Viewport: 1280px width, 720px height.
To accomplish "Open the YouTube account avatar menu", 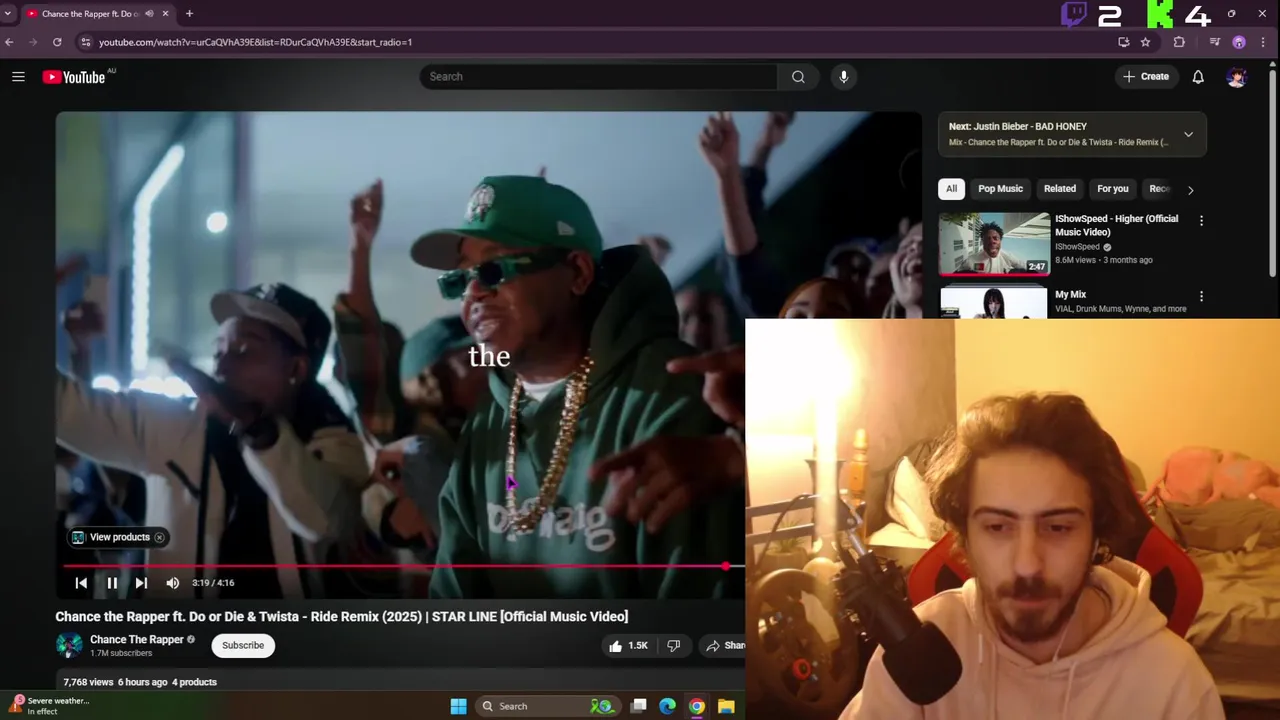I will (1237, 77).
